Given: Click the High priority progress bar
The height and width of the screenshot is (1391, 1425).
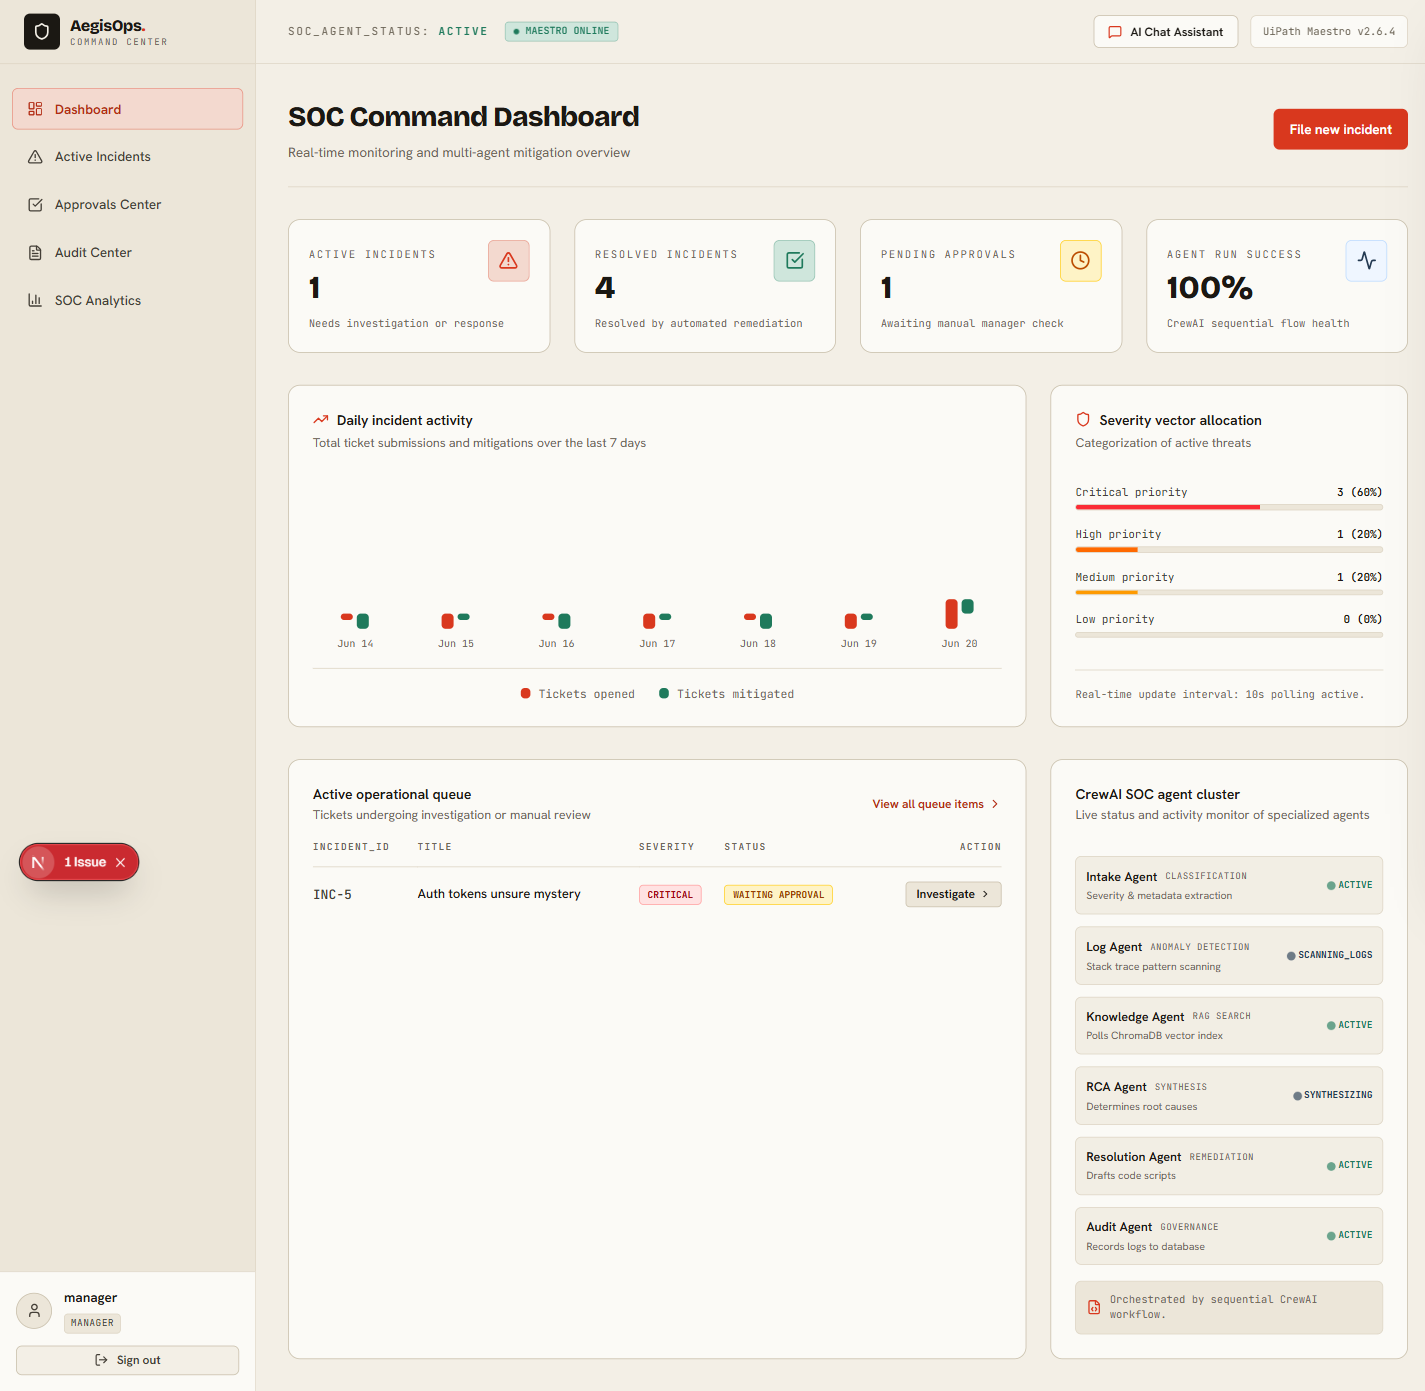Looking at the screenshot, I should click(1229, 549).
